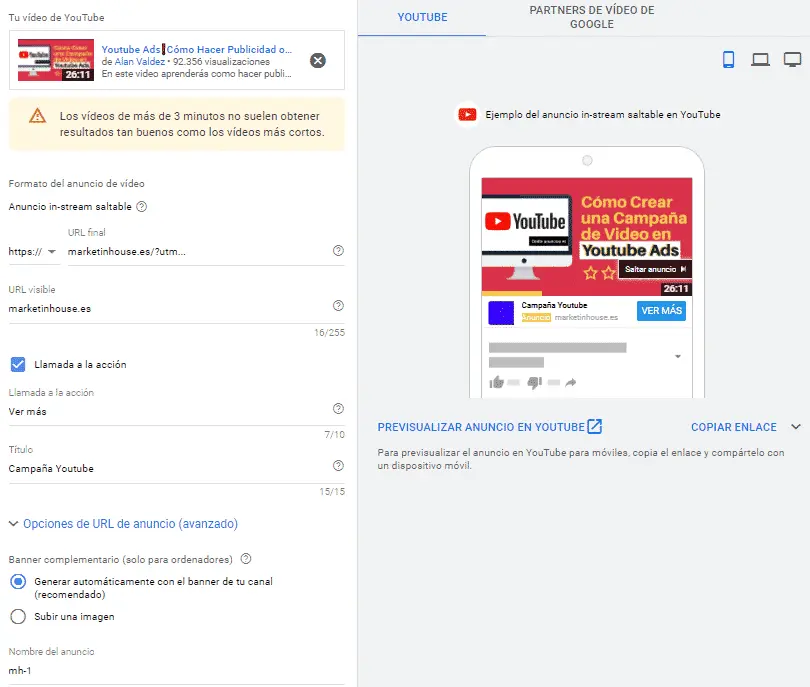Viewport: 810px width, 687px height.
Task: Click the Copiar enlace button
Action: click(733, 427)
